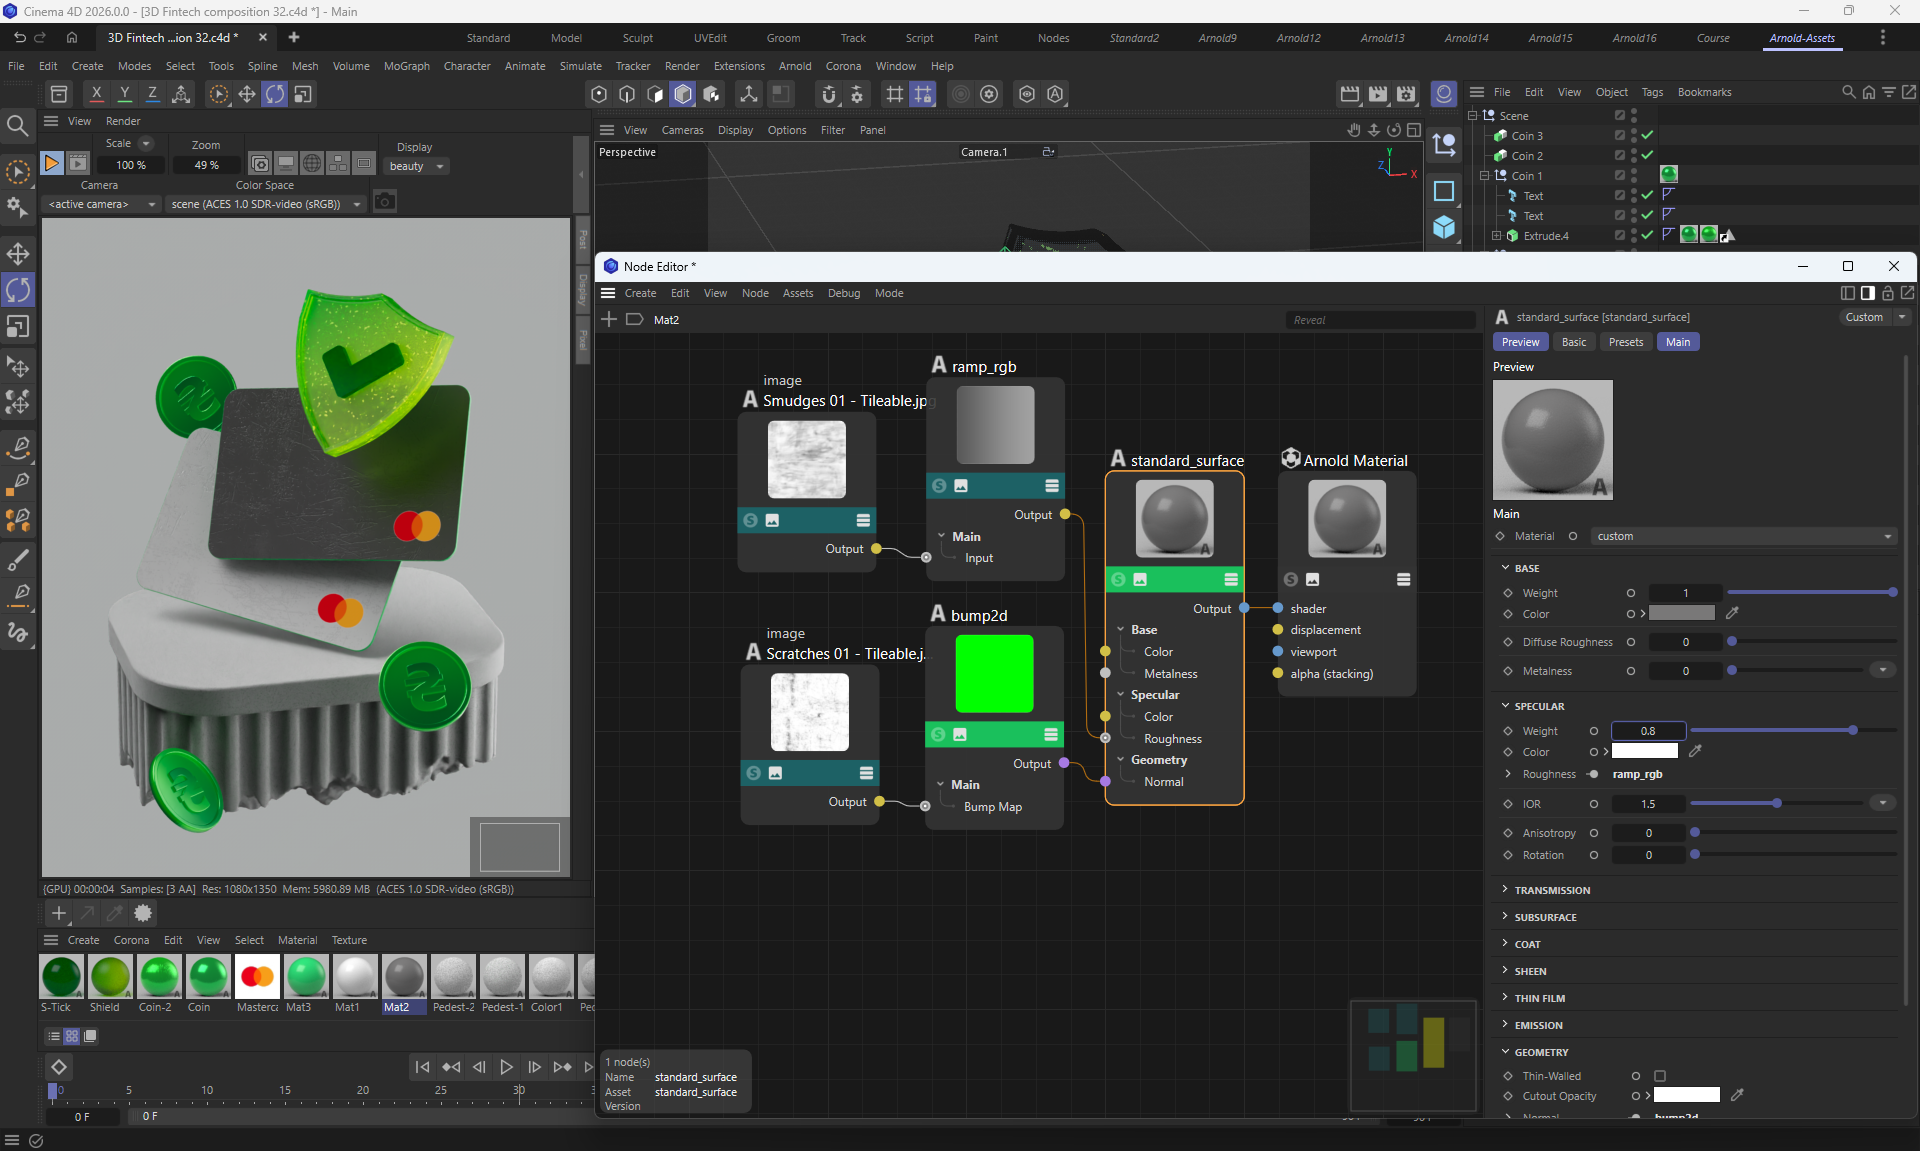Switch to the Basic tab

coord(1573,342)
